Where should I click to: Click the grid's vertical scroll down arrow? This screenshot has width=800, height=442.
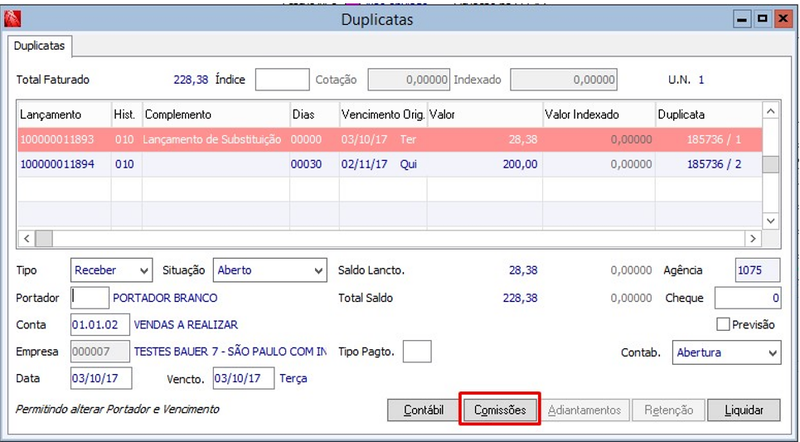[x=770, y=221]
